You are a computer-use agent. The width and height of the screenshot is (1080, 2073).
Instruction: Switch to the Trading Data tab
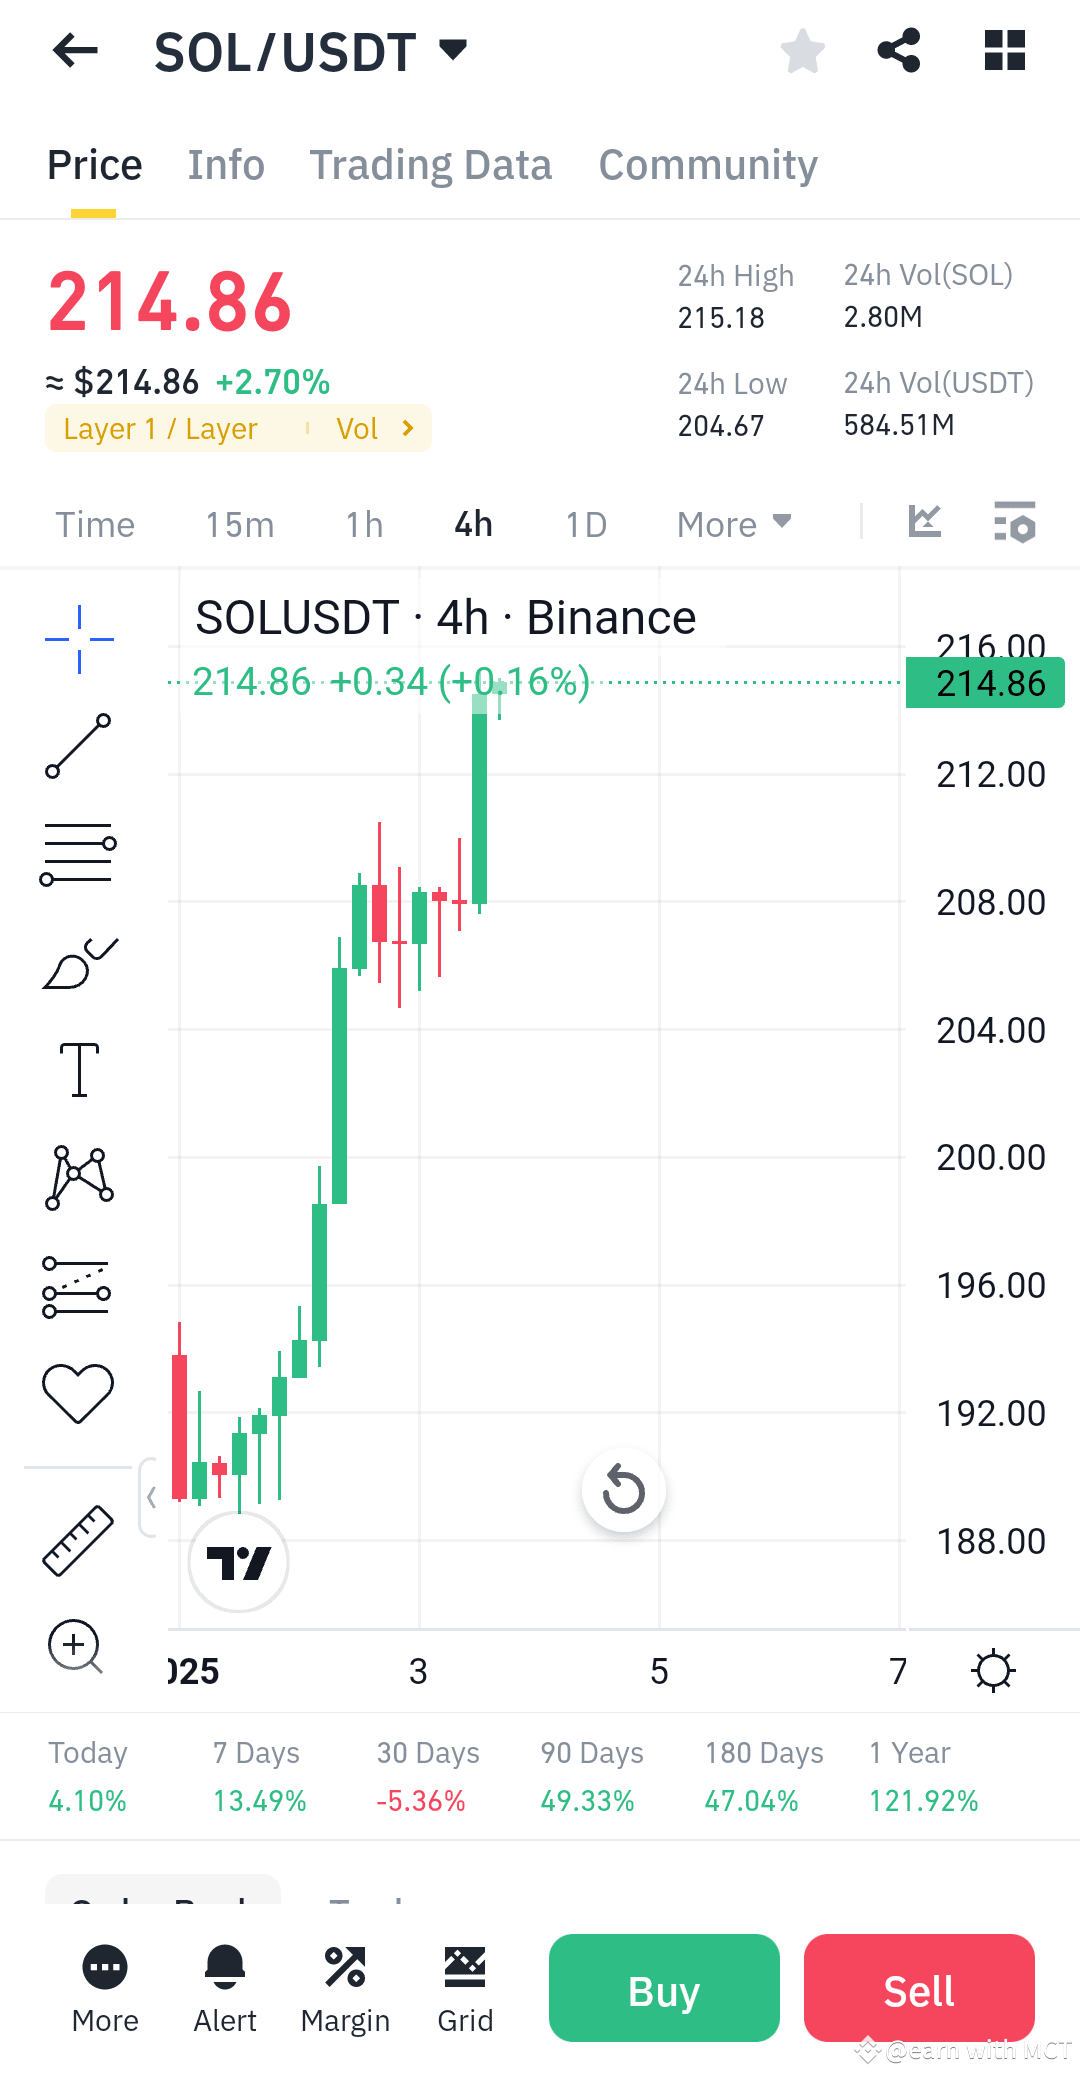tap(431, 163)
